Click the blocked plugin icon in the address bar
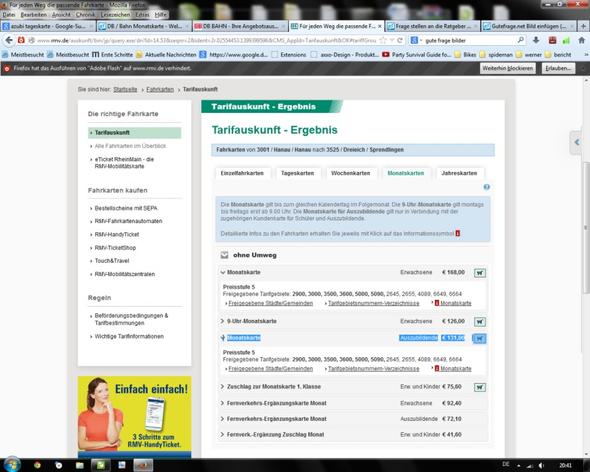This screenshot has height=472, width=590. (21, 40)
